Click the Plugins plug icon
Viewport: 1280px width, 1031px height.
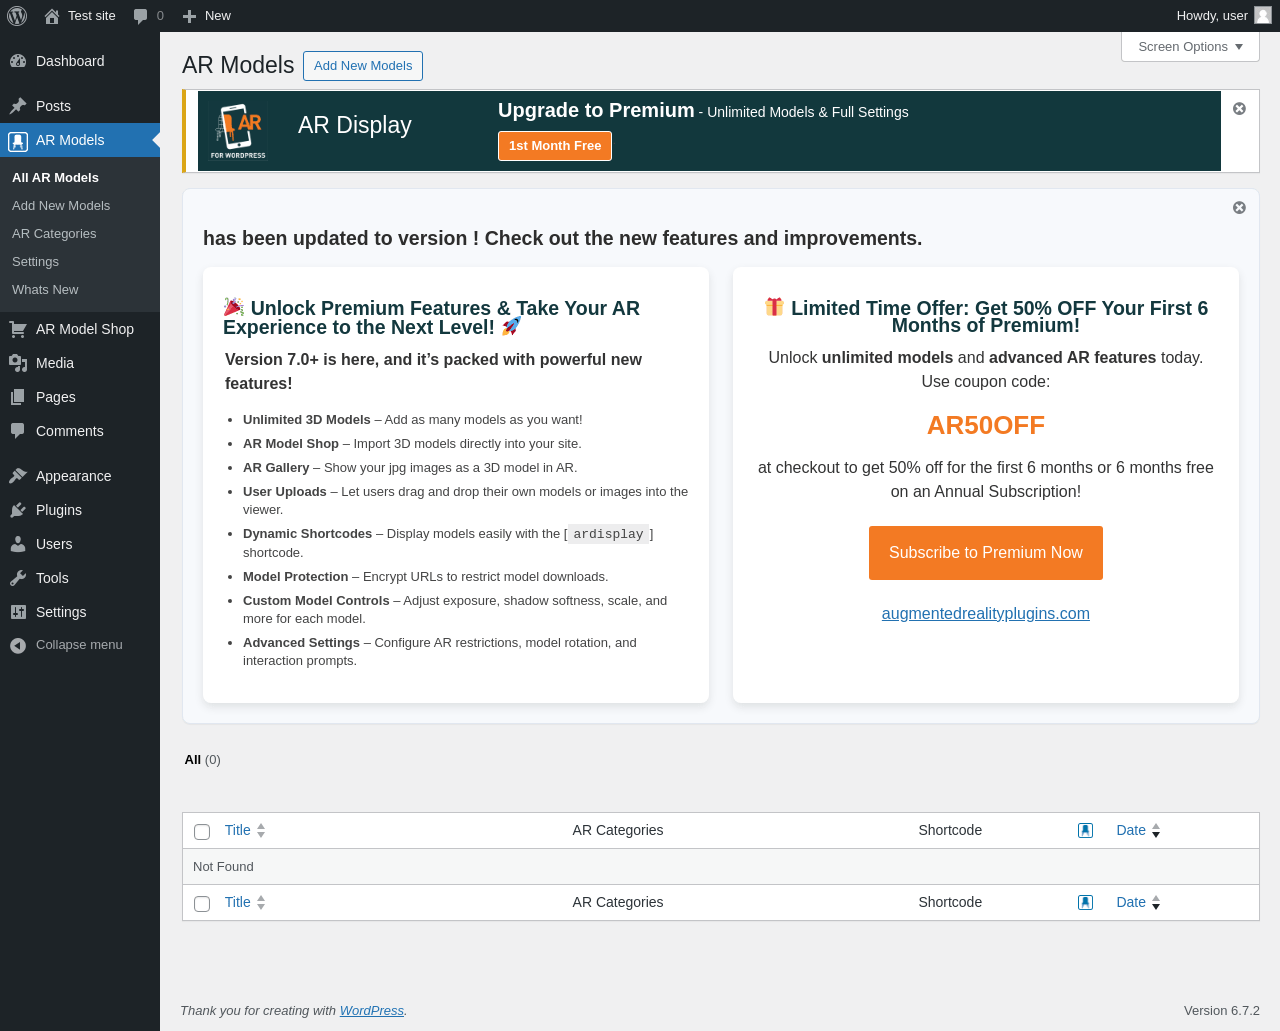tap(18, 510)
